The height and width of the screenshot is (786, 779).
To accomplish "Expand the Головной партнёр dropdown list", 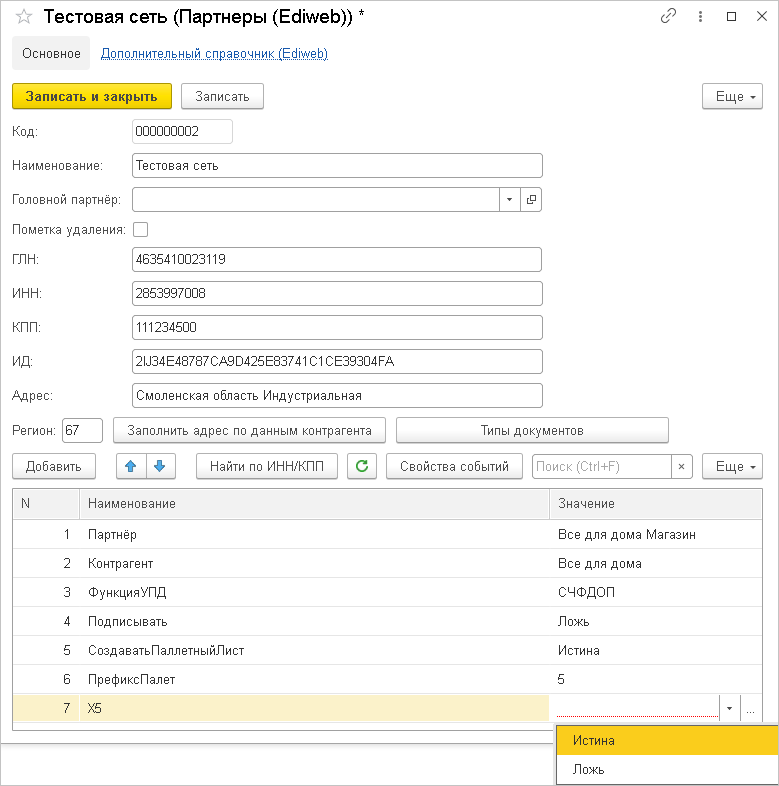I will pyautogui.click(x=509, y=199).
